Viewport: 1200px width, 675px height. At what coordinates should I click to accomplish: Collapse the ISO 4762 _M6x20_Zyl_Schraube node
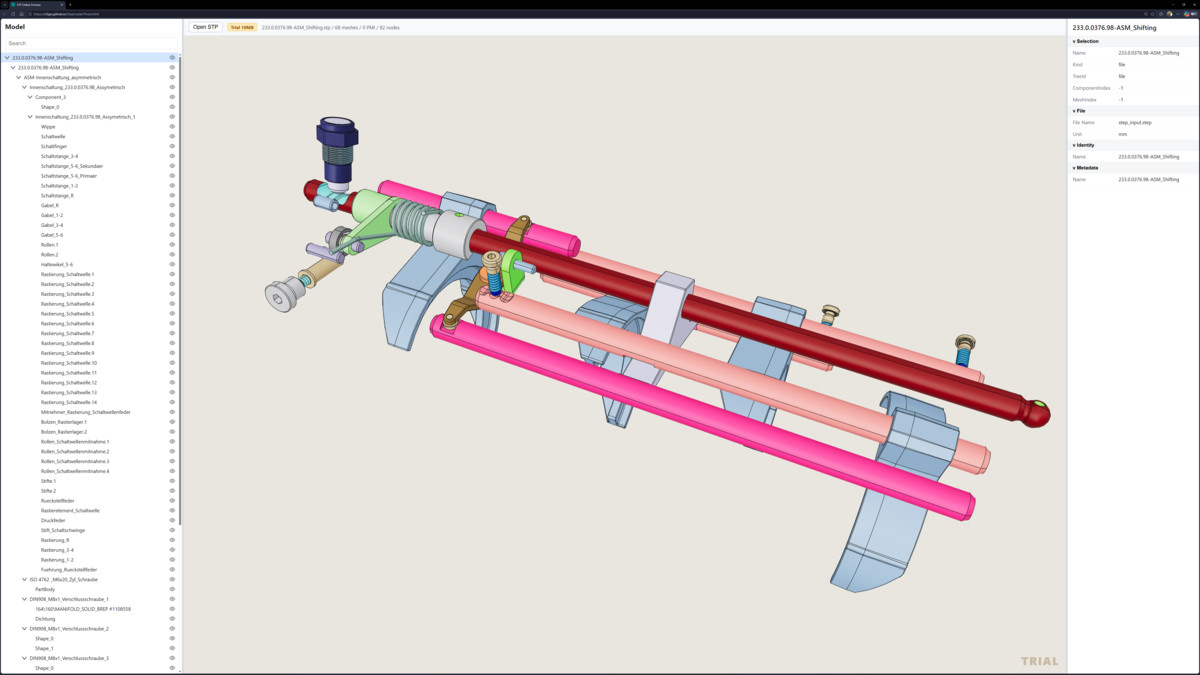click(25, 579)
